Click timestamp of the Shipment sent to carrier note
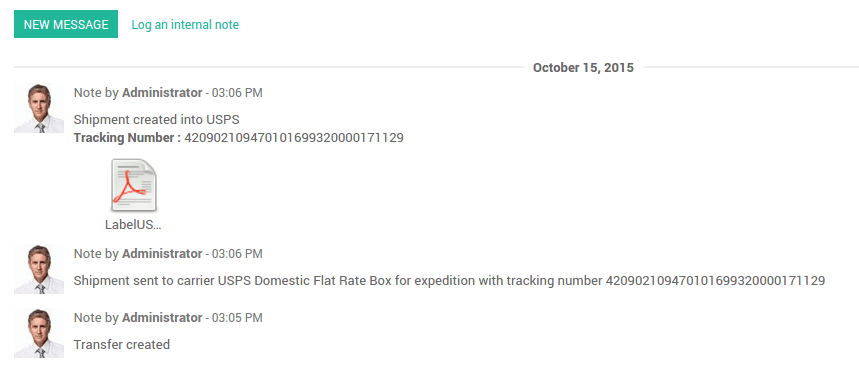The height and width of the screenshot is (366, 859). [x=237, y=254]
